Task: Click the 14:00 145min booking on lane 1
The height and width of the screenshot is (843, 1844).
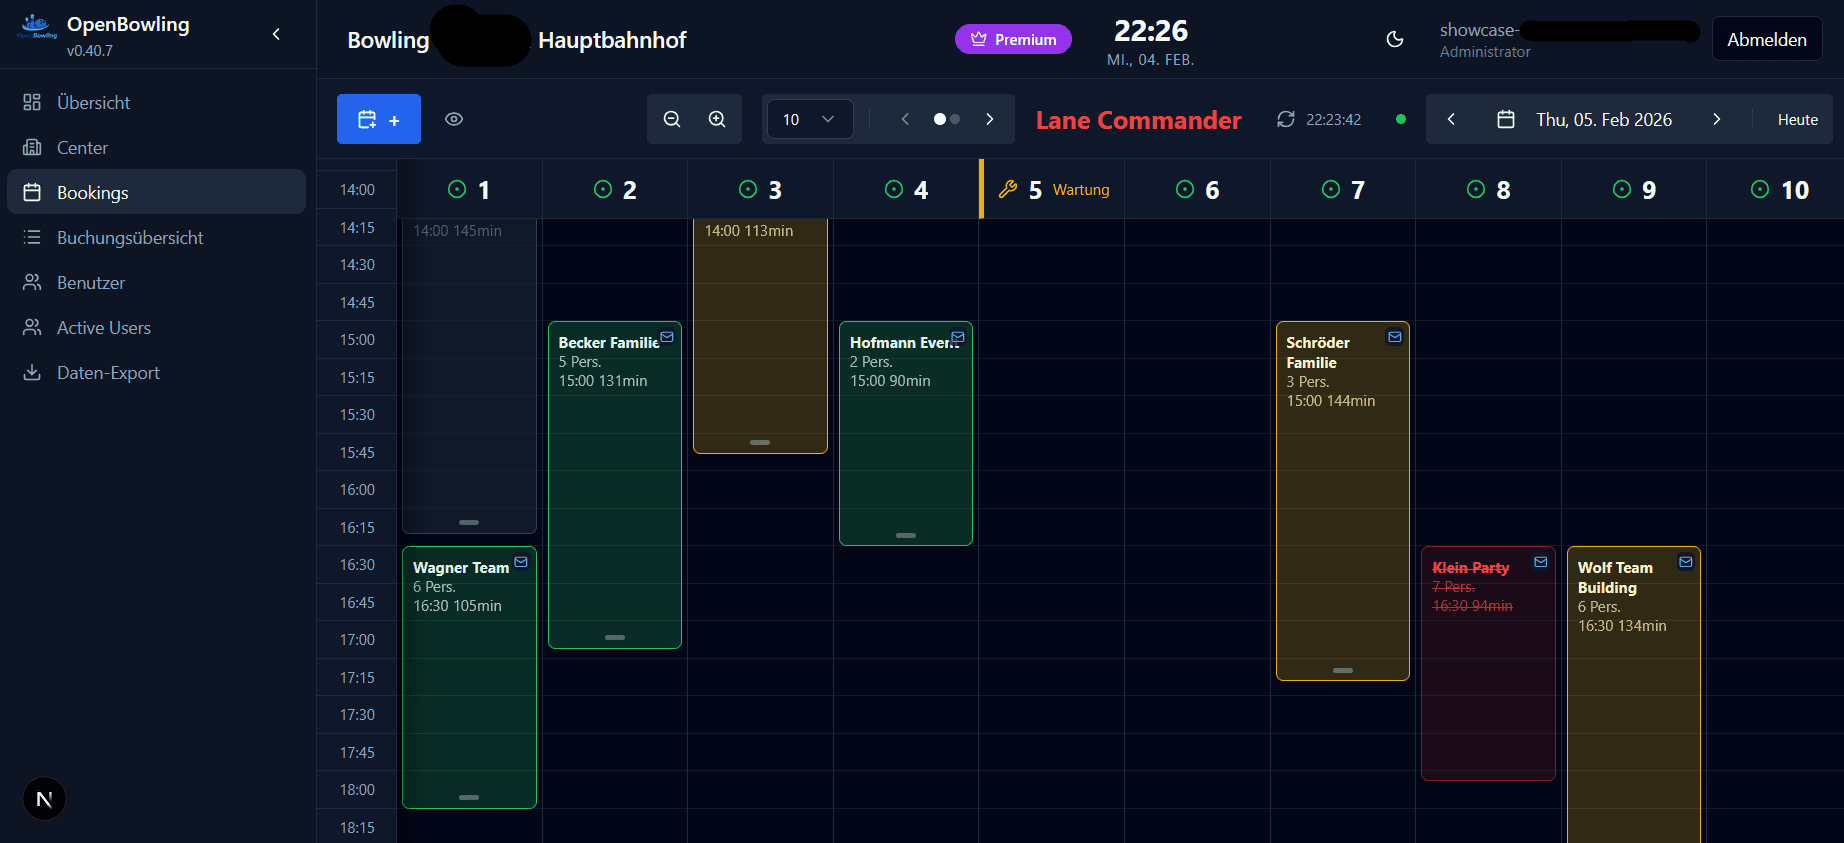Action: [469, 375]
